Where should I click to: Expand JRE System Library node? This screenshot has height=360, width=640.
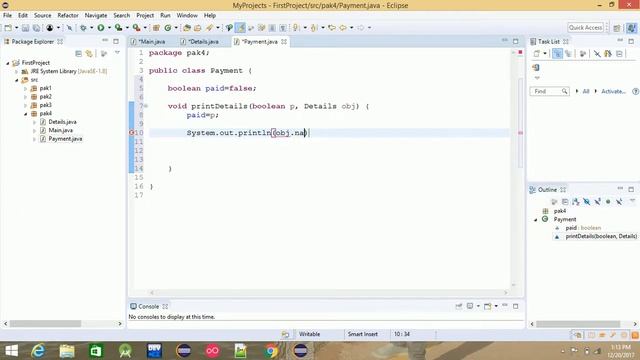pos(16,71)
